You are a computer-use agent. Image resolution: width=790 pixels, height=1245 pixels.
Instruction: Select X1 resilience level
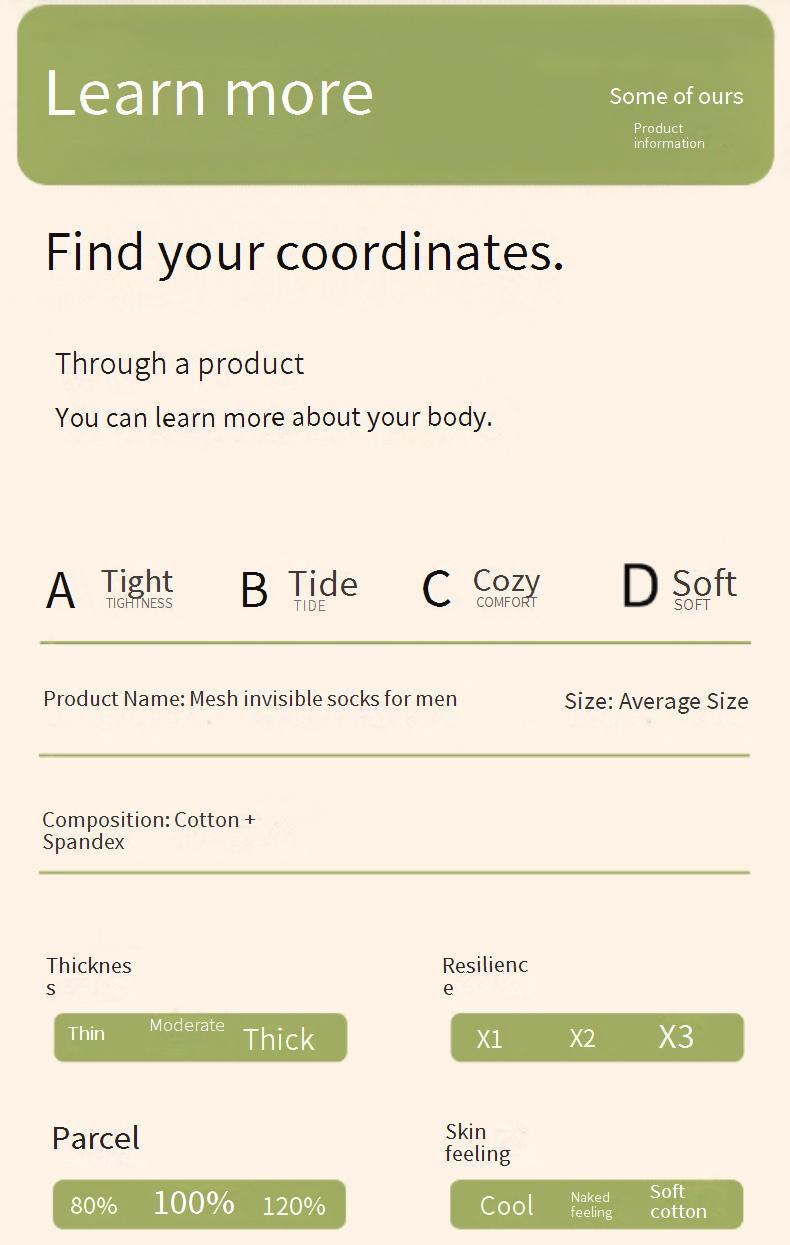click(x=489, y=1039)
